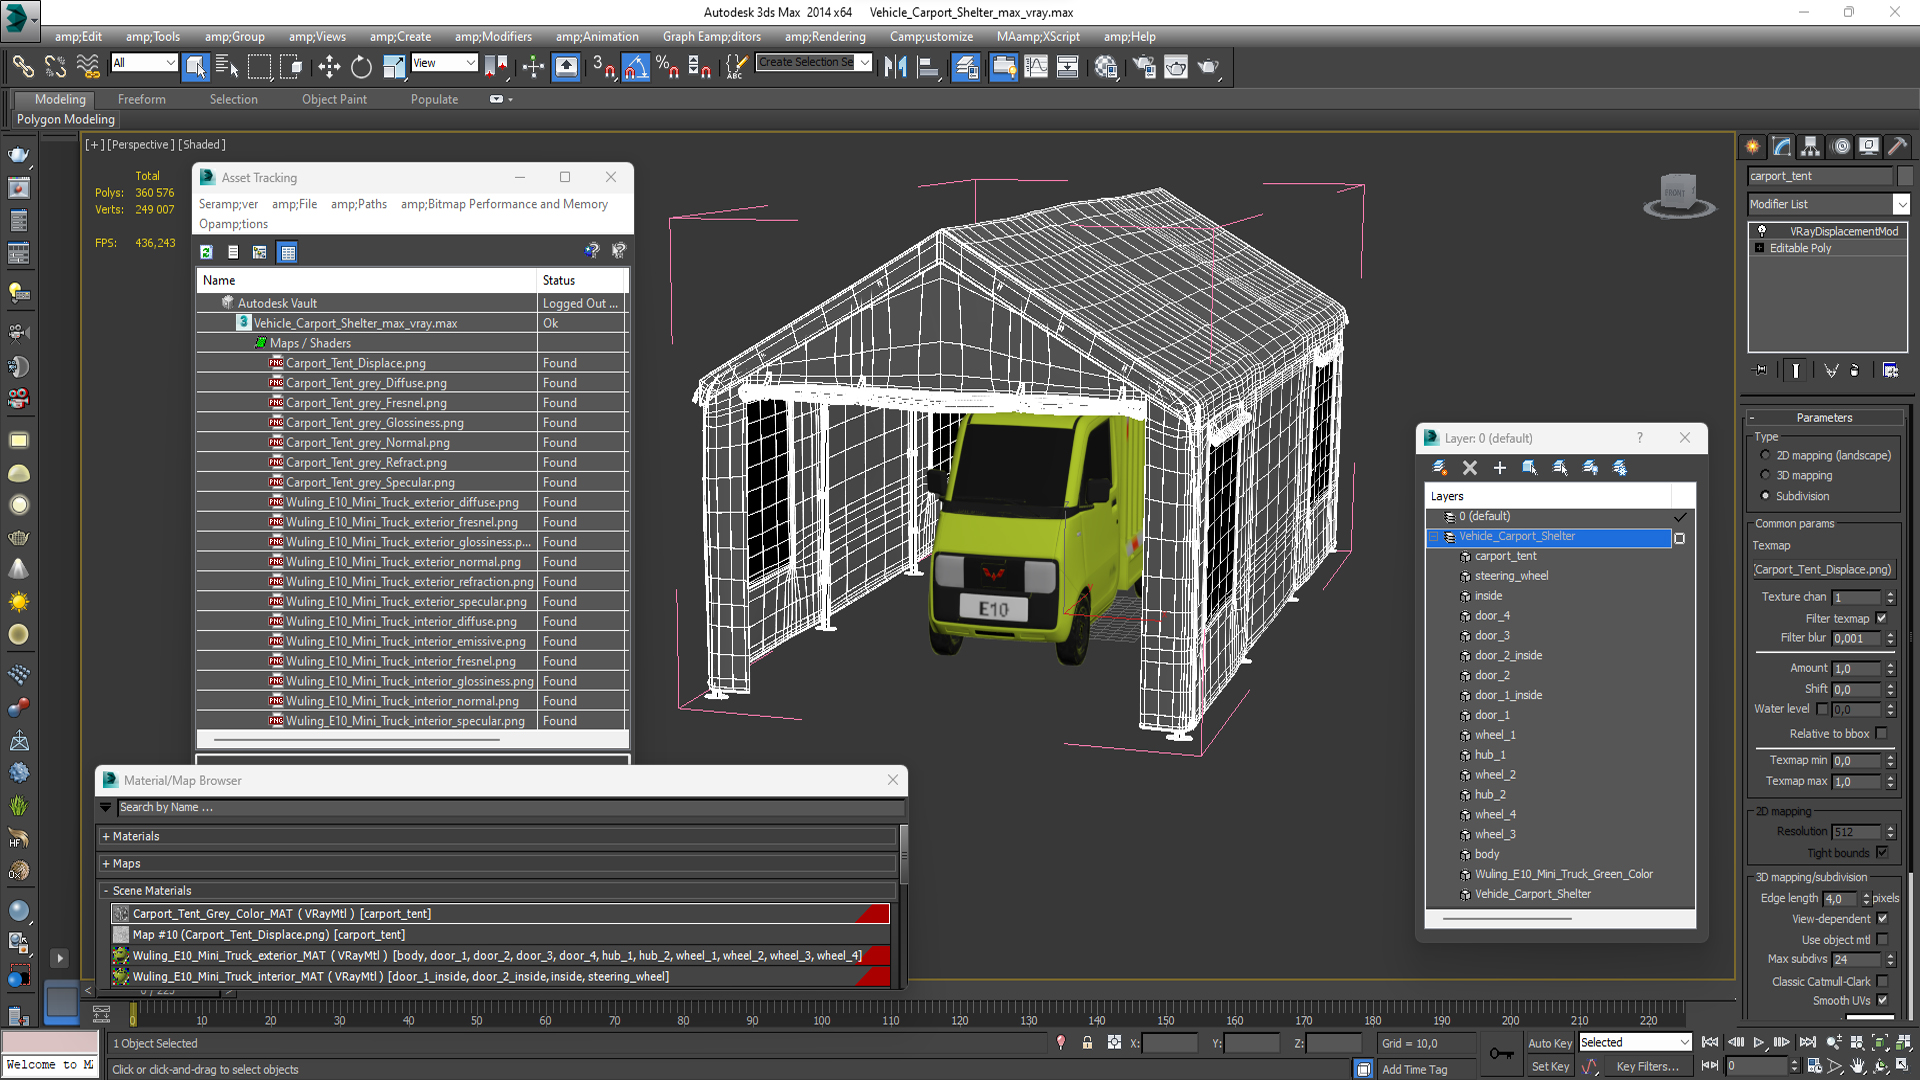Open the Align tool

pyautogui.click(x=928, y=67)
